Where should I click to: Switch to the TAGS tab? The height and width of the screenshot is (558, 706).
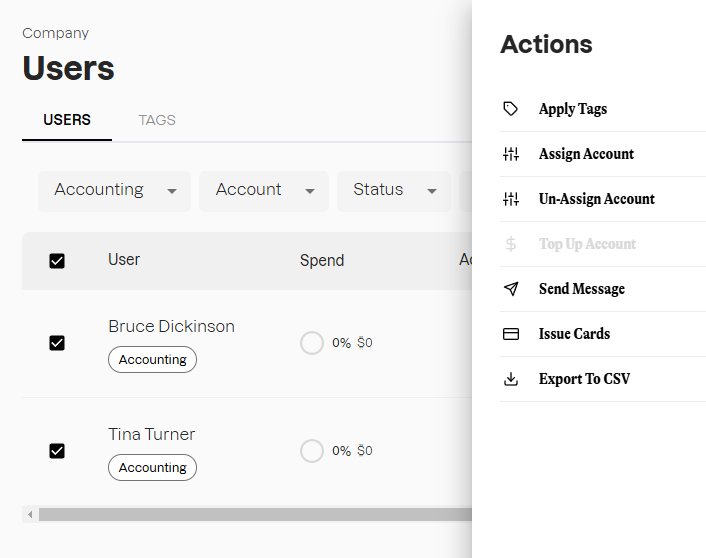pos(157,120)
